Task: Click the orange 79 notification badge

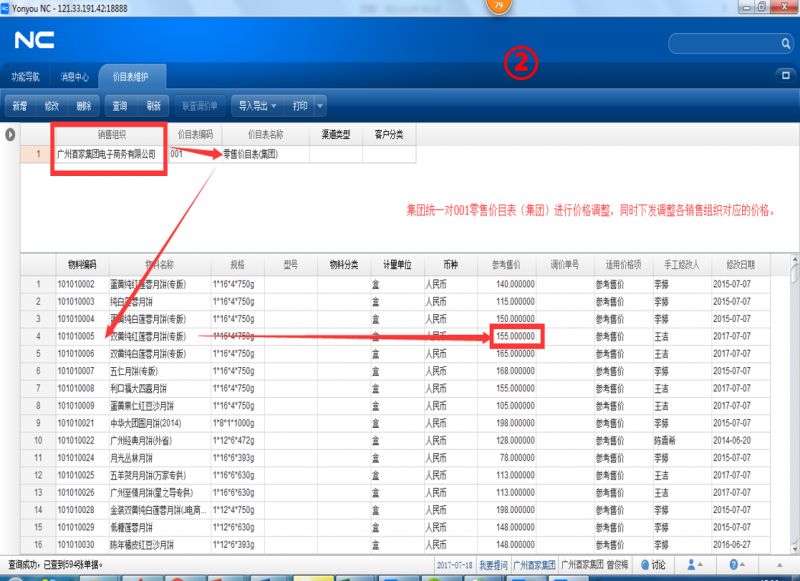Action: (498, 6)
